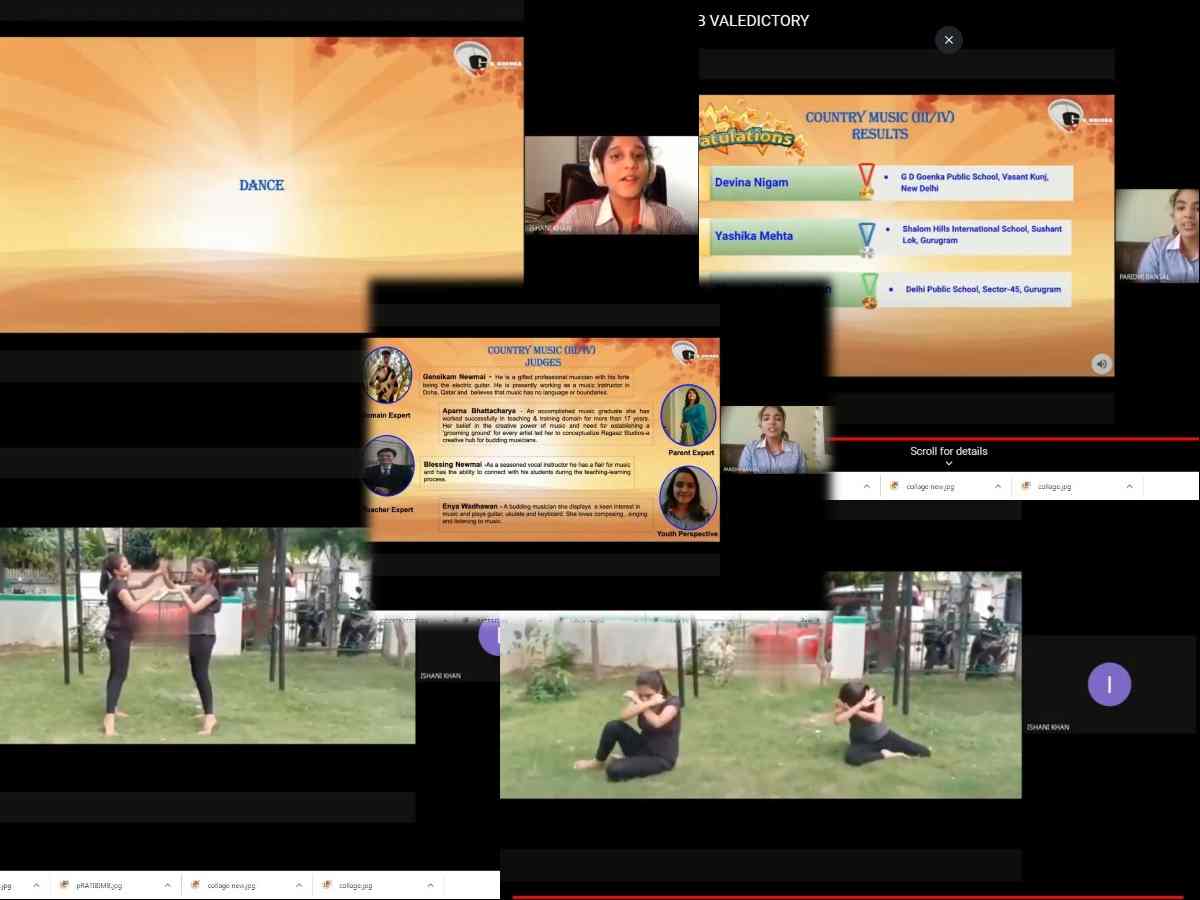
Task: Click the pRATIBM8.jpg file icon
Action: click(x=65, y=885)
